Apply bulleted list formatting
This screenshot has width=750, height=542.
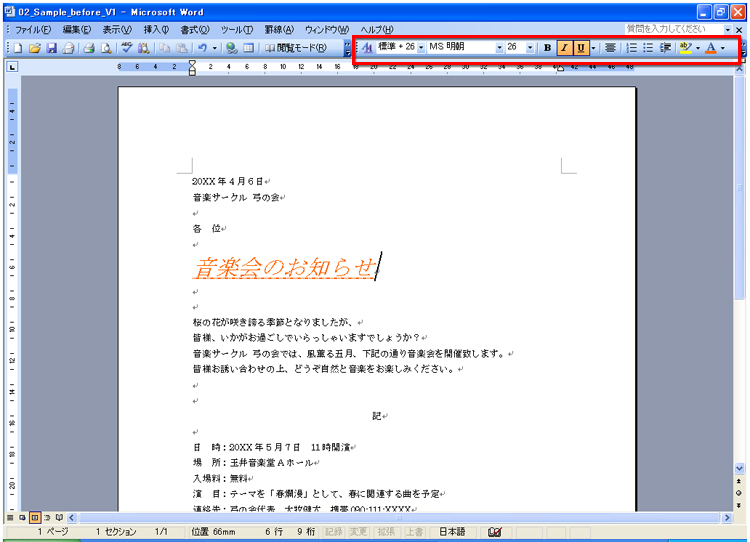click(648, 47)
